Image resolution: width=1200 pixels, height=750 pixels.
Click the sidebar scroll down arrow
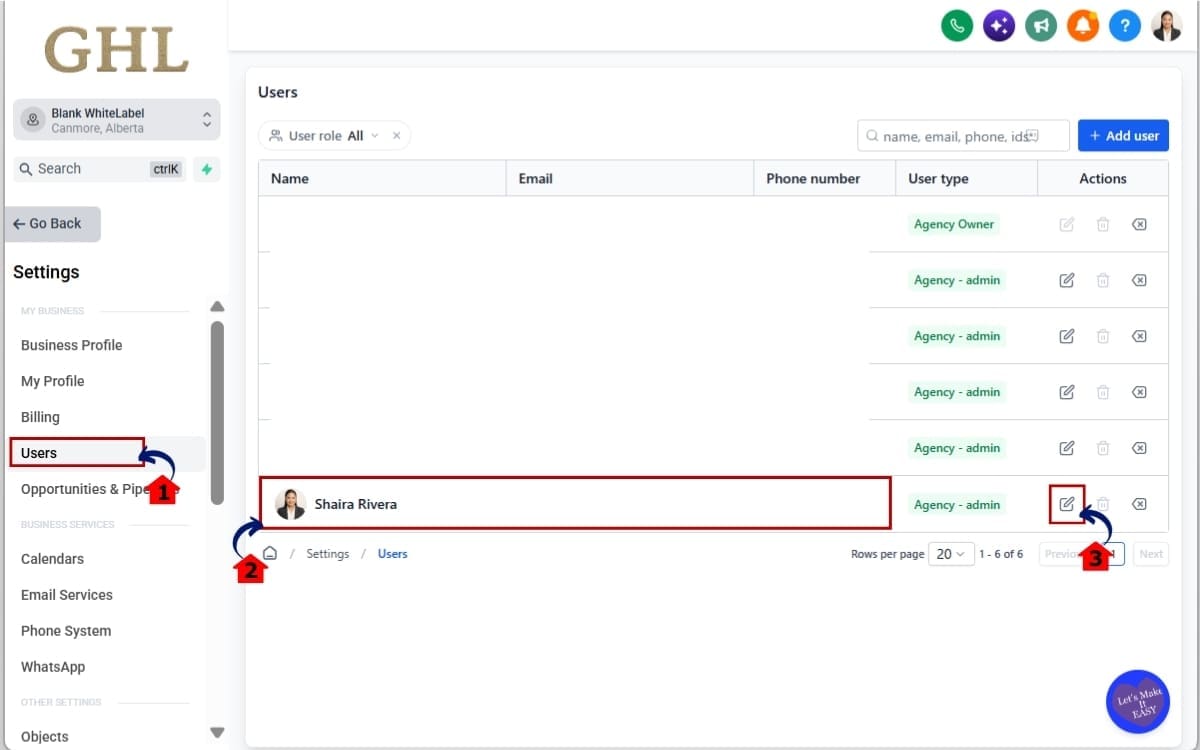(217, 733)
